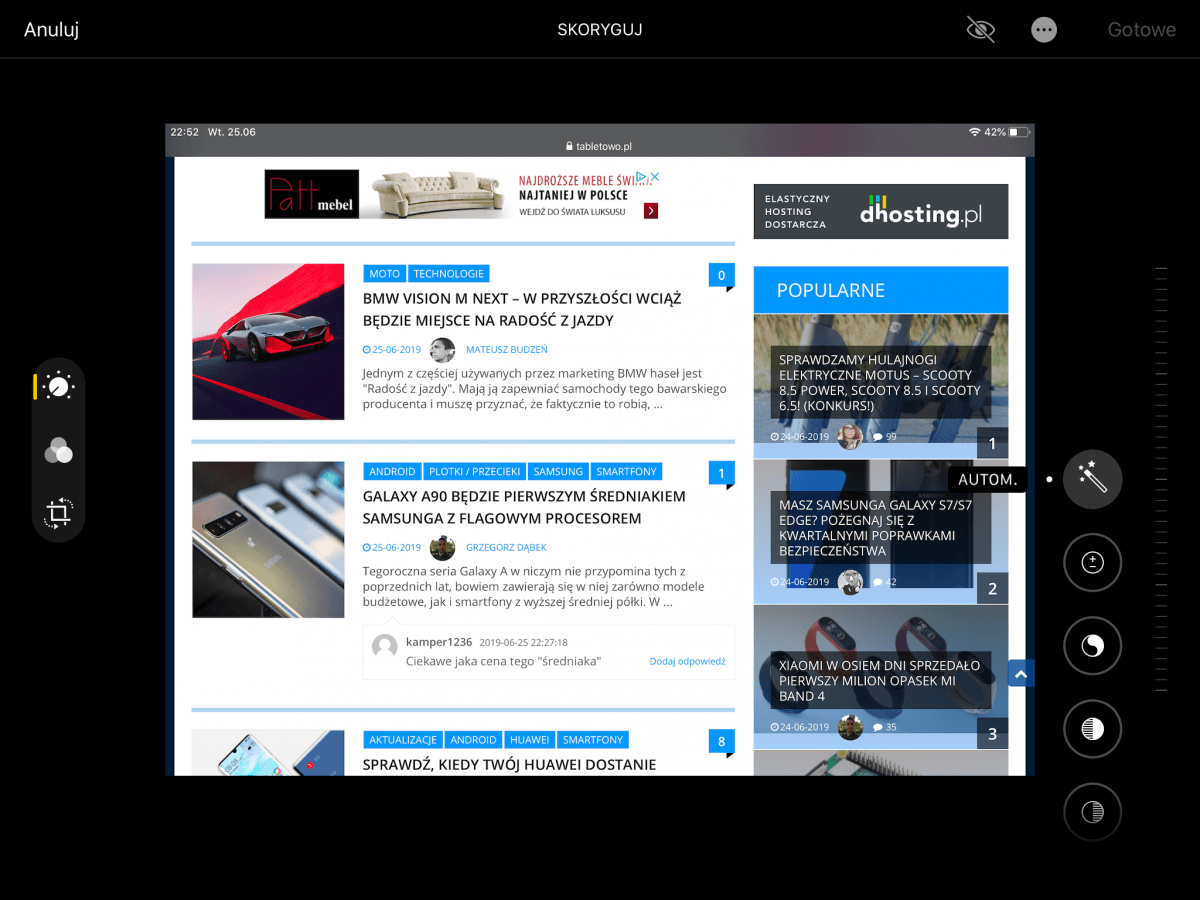Click the dhosting.pl advertisement banner

(x=880, y=211)
